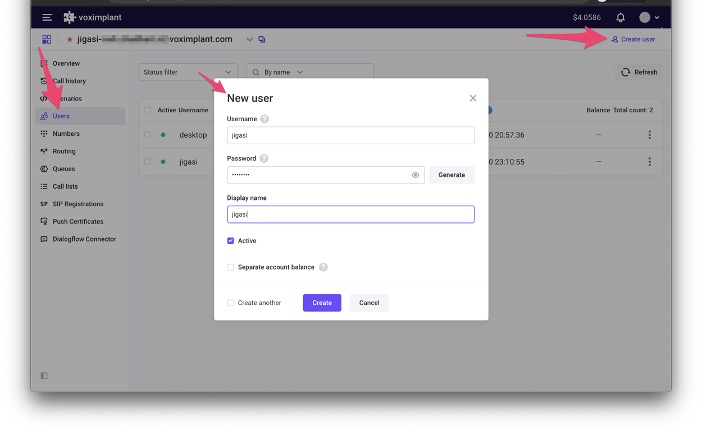This screenshot has width=702, height=432.
Task: Collapse the sidebar with the bottom panel icon
Action: [x=44, y=376]
